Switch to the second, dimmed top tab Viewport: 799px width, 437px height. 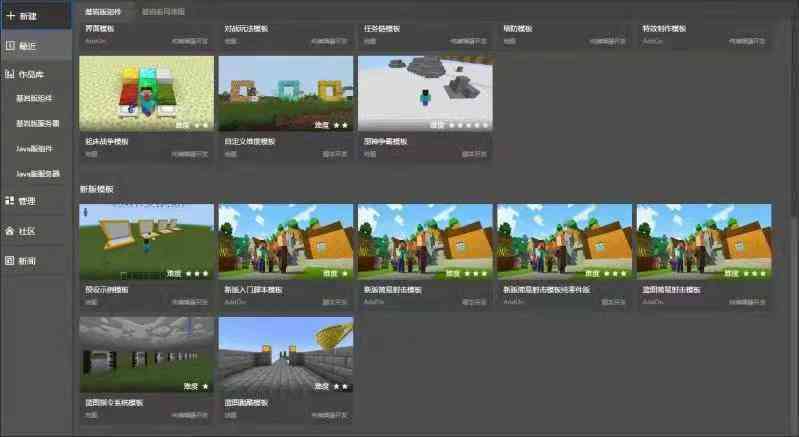pos(163,12)
